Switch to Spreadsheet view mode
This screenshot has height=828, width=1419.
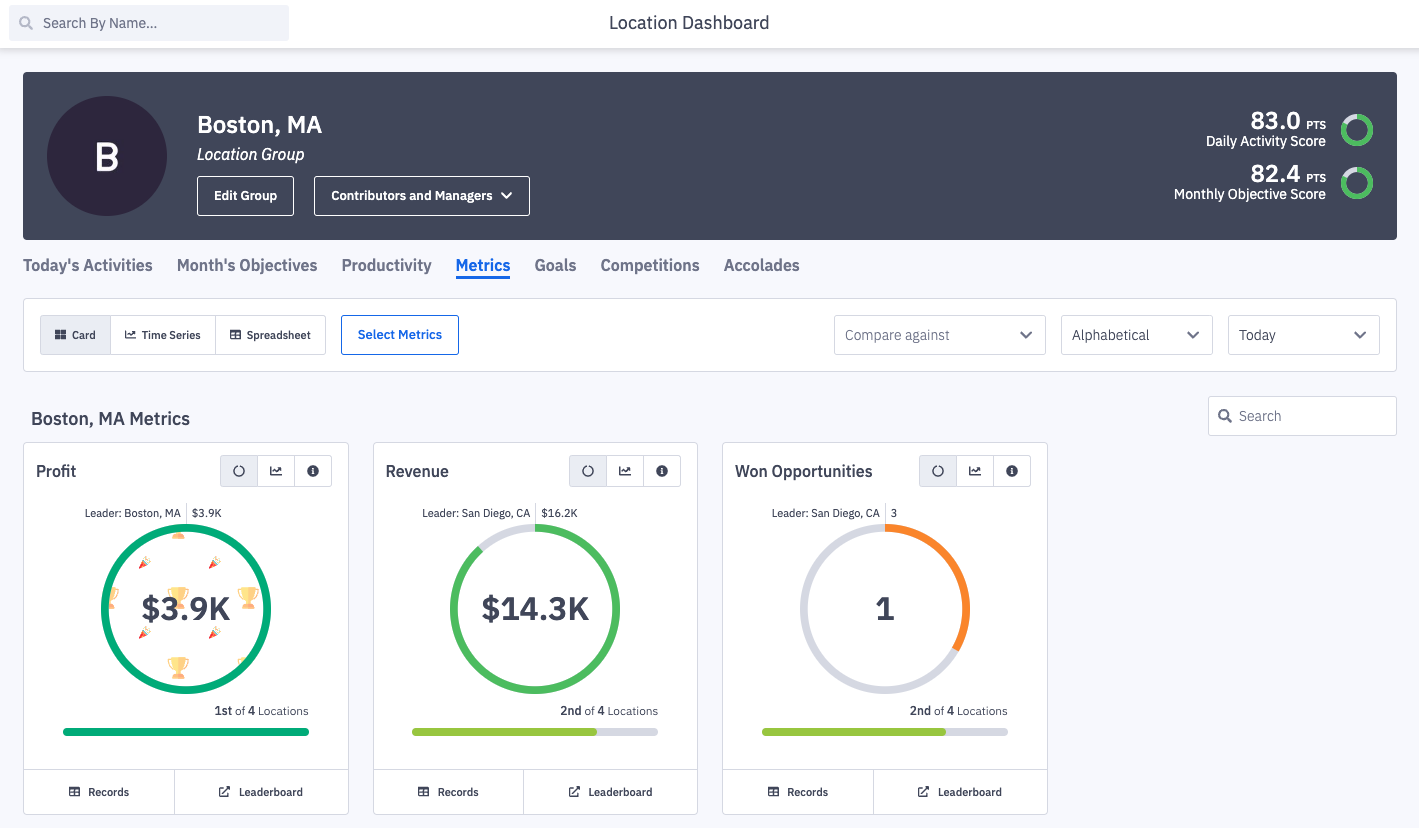(271, 335)
